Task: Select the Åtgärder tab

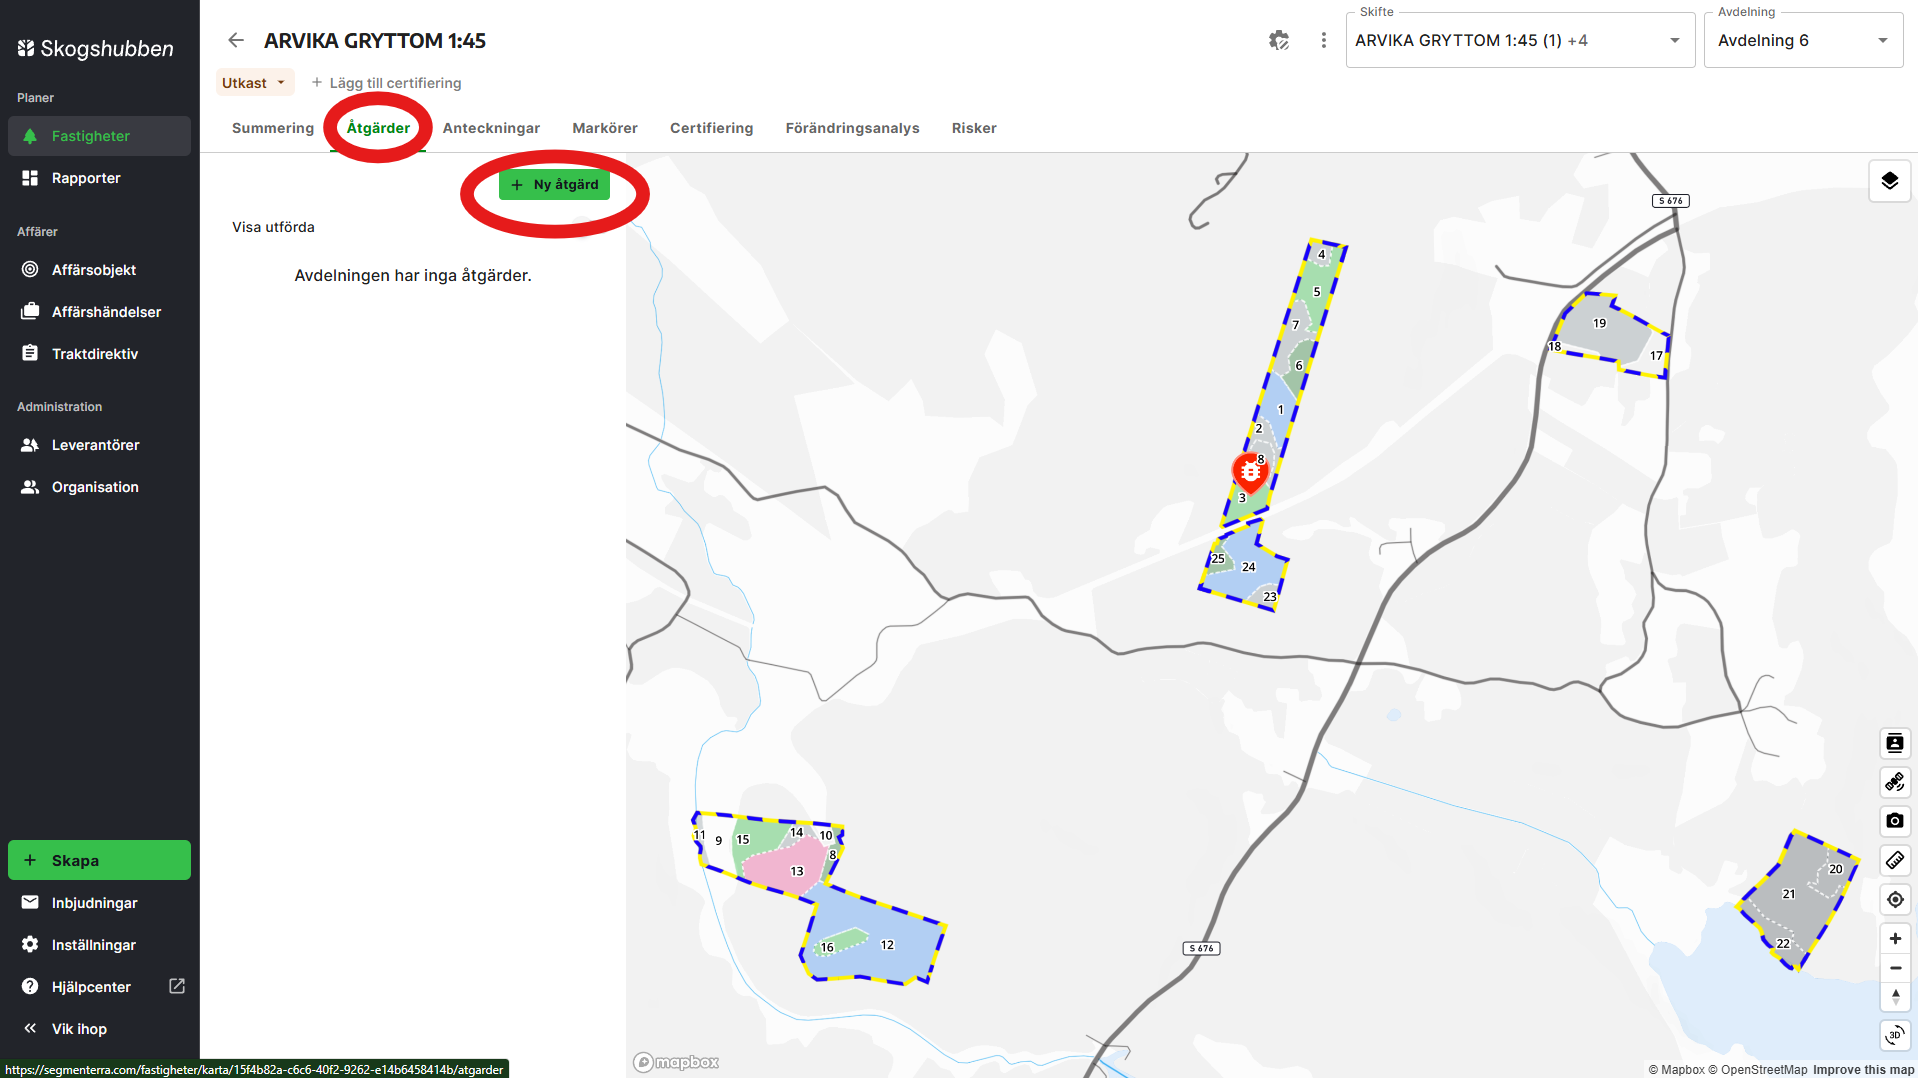Action: tap(378, 128)
